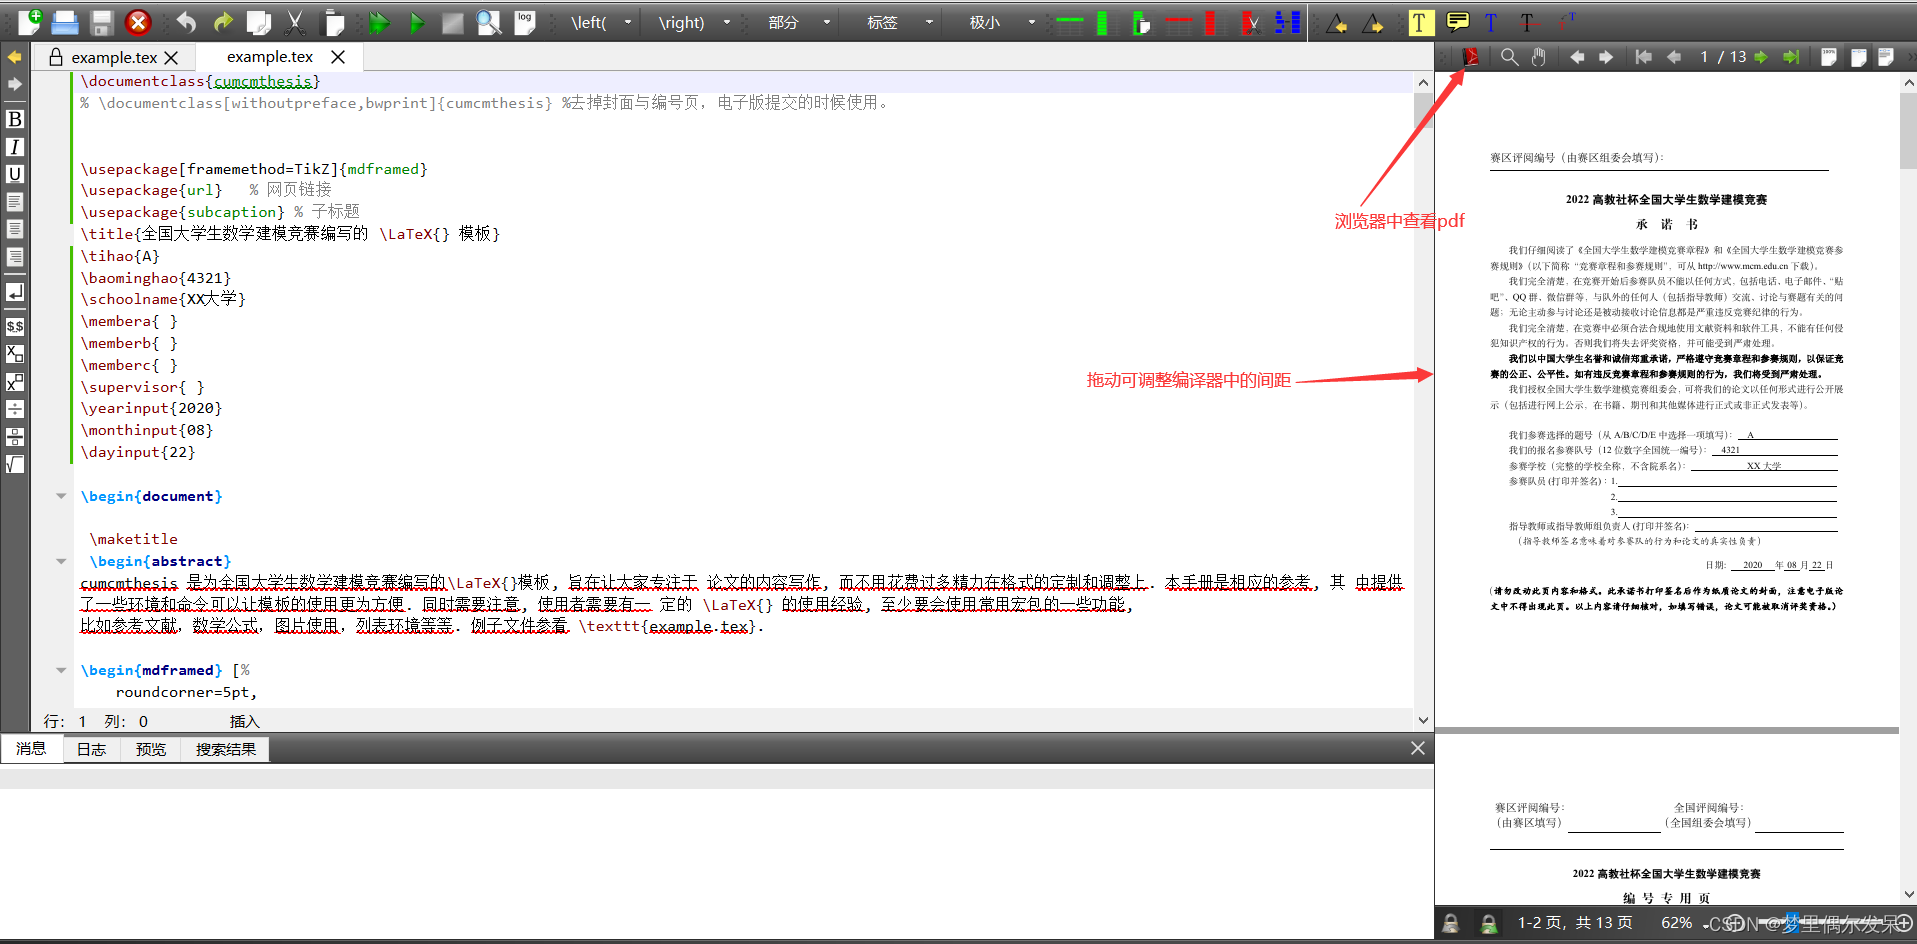Remove a table column with the red vertical bar icon
Screen dimensions: 1917x944
point(1210,22)
